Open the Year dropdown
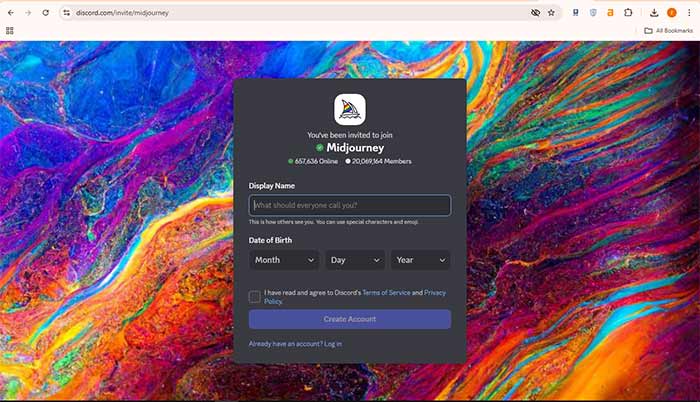Viewport: 700px width, 402px height. (421, 260)
